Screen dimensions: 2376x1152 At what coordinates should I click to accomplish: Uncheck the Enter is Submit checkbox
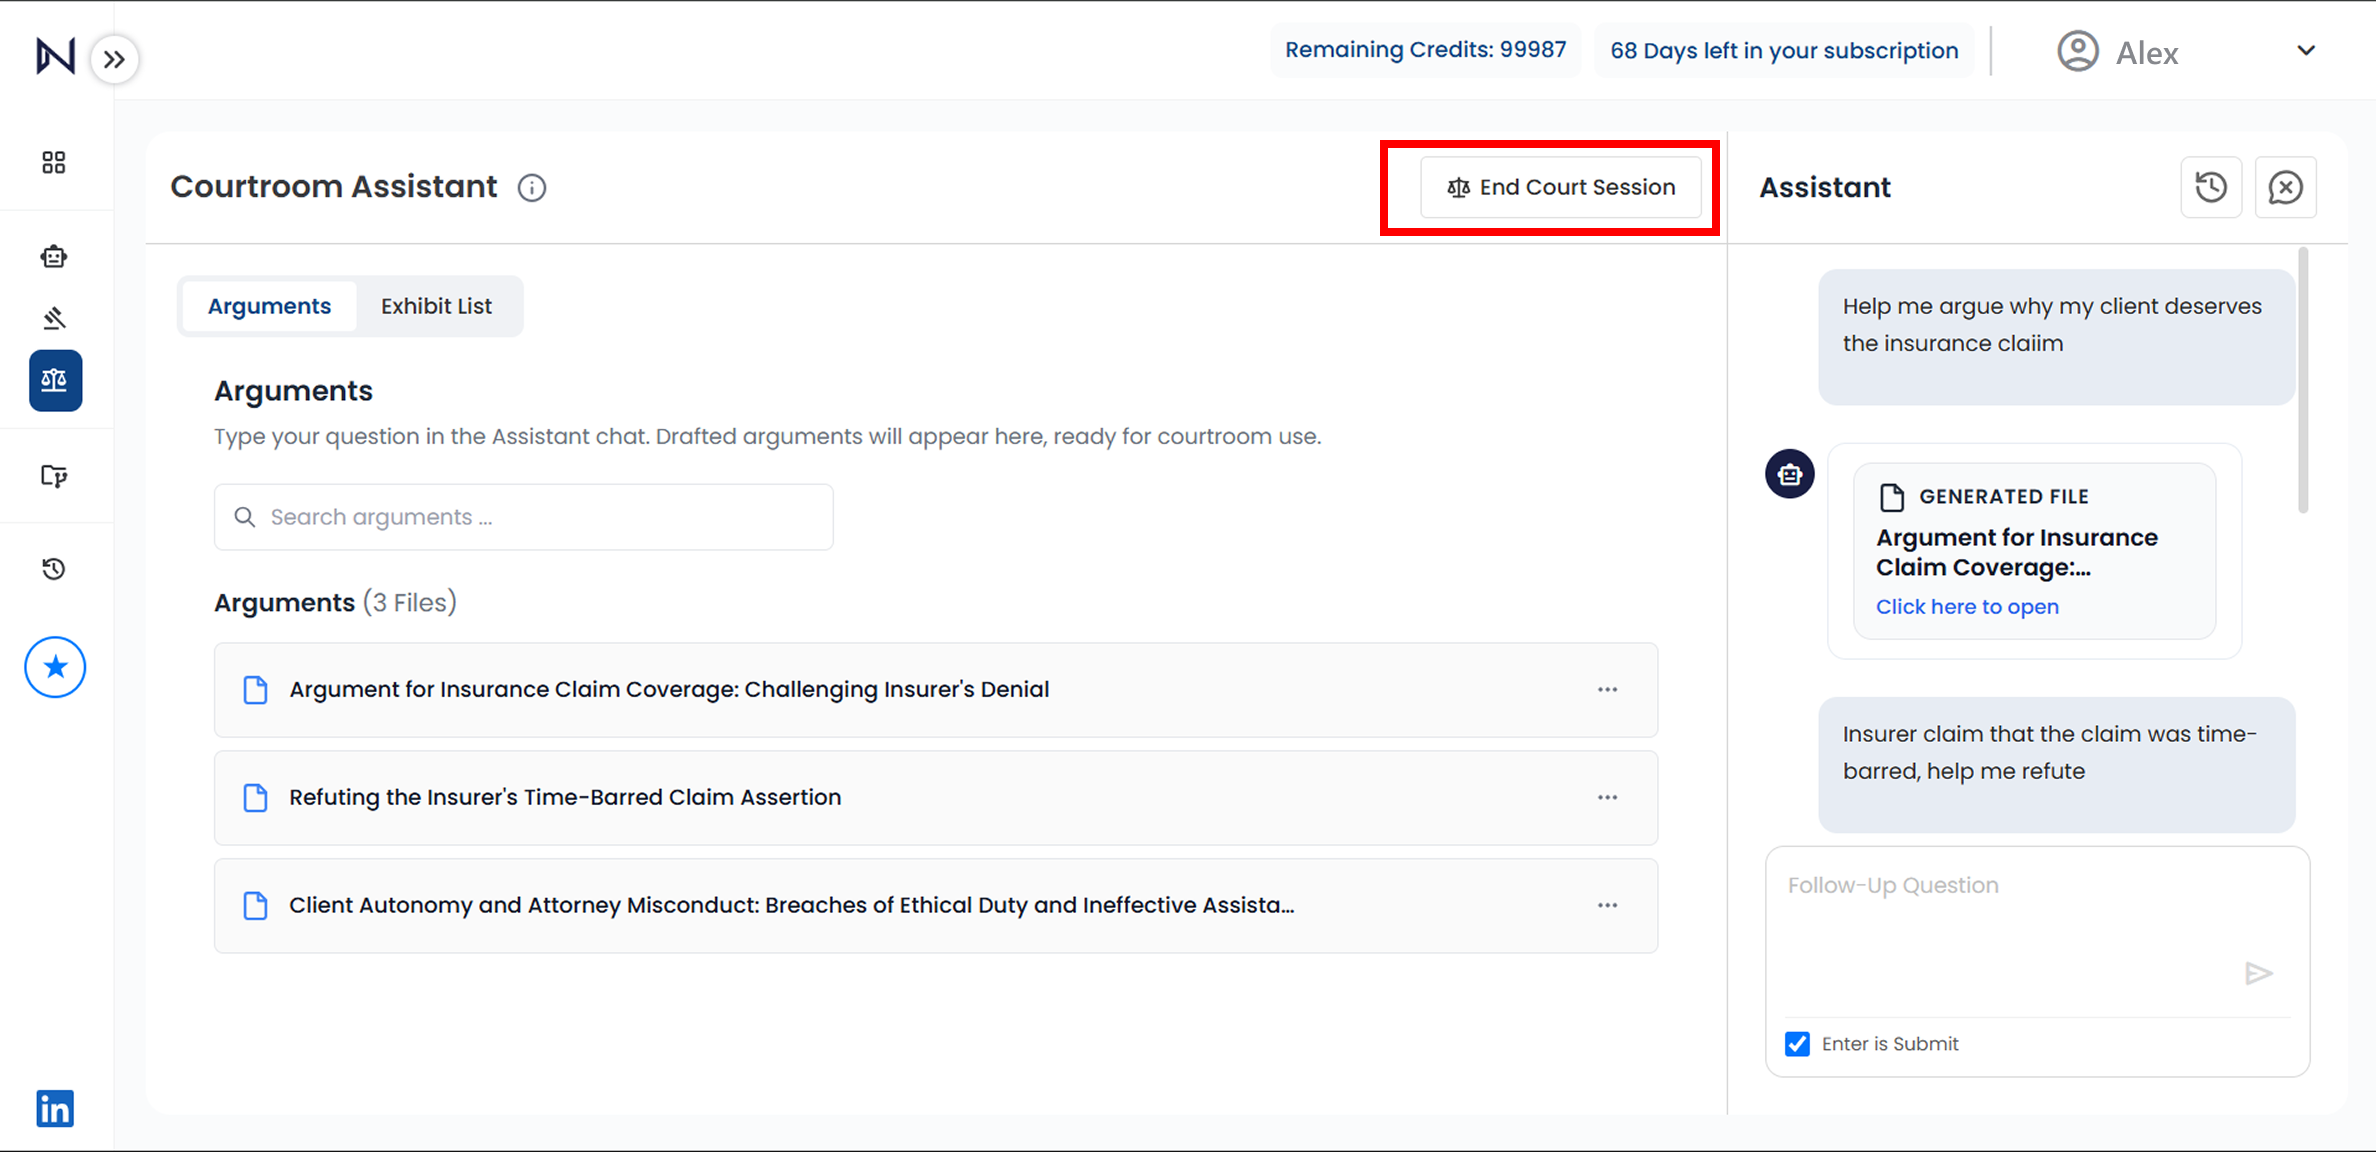pos(1797,1044)
